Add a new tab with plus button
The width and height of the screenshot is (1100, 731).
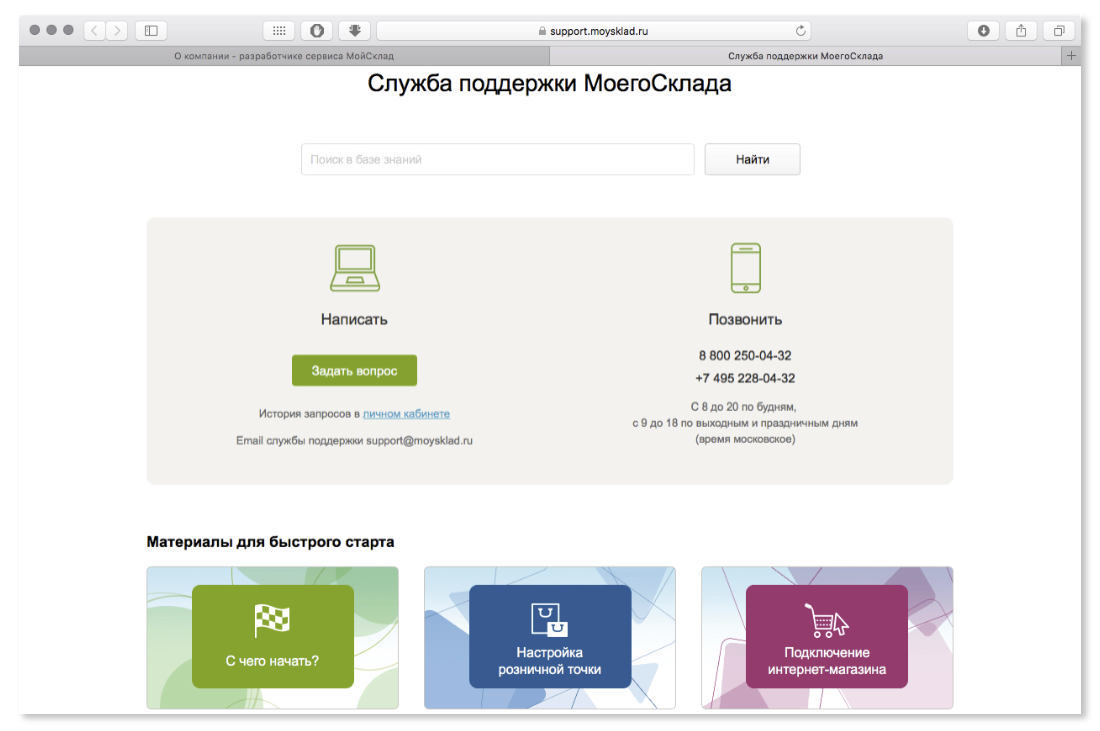(x=1071, y=55)
